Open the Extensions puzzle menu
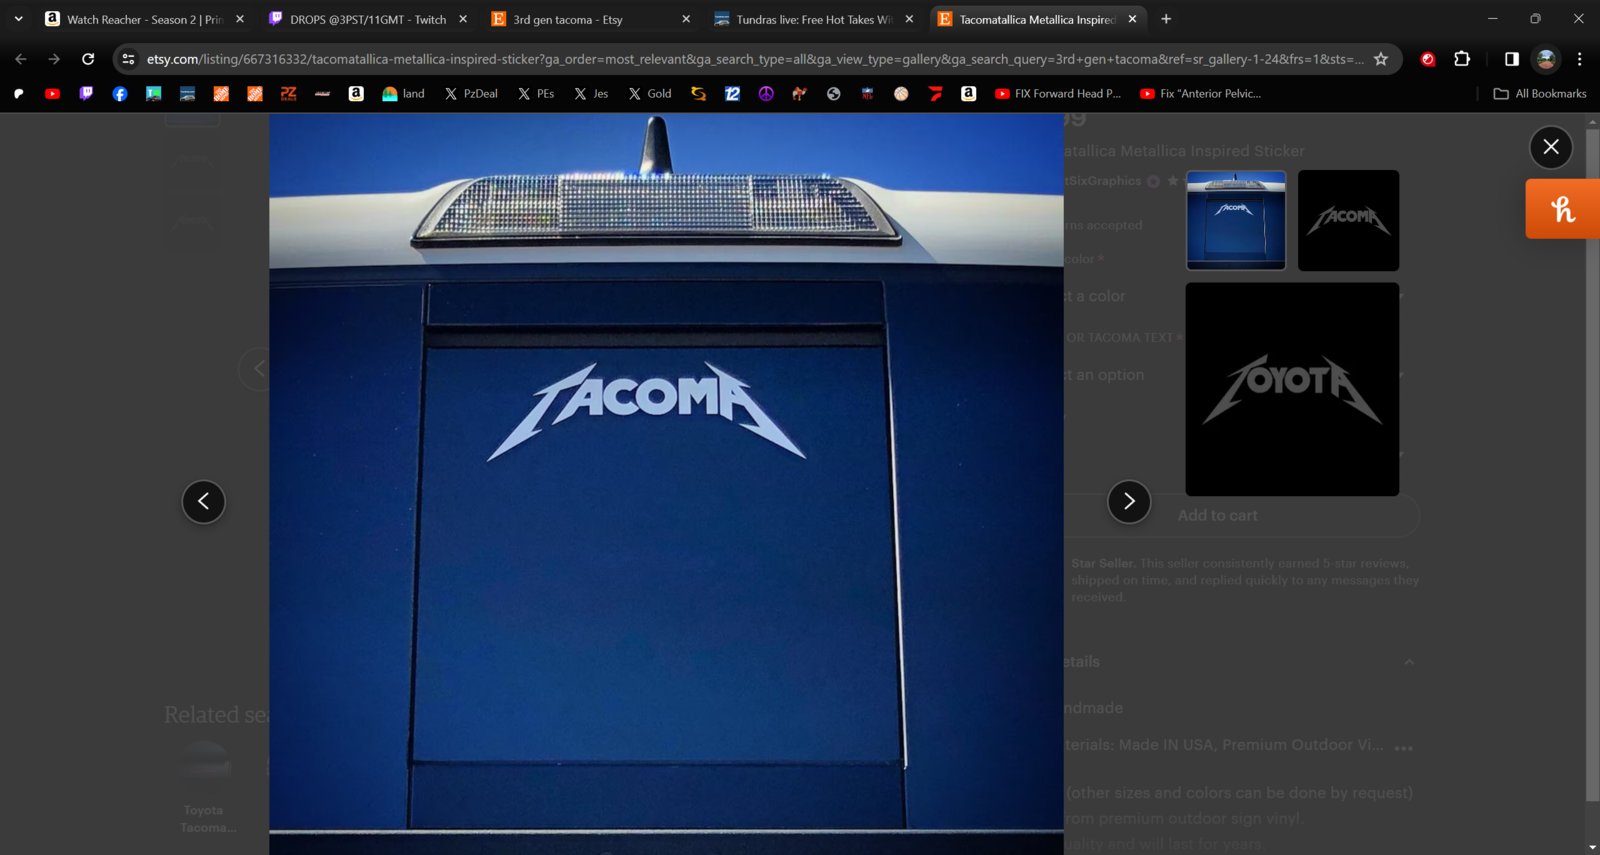This screenshot has width=1600, height=855. point(1462,59)
